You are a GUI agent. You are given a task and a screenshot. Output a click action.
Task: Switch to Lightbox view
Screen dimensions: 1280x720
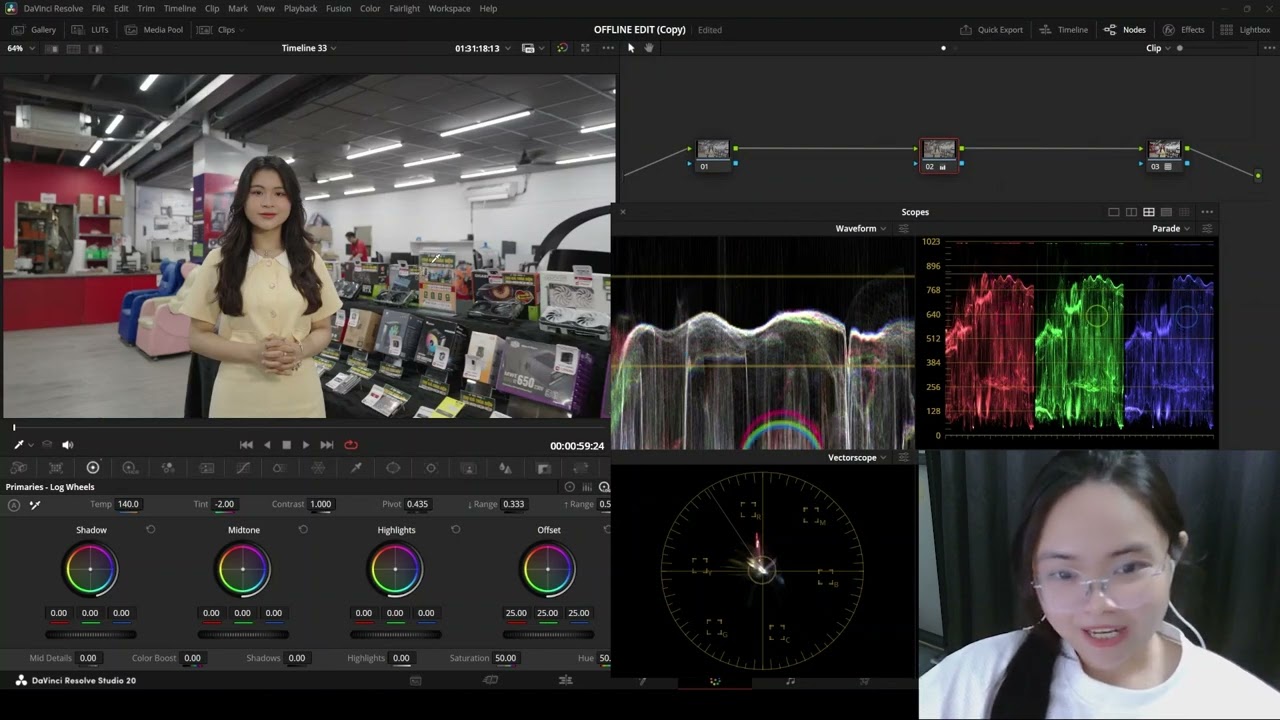[1245, 30]
